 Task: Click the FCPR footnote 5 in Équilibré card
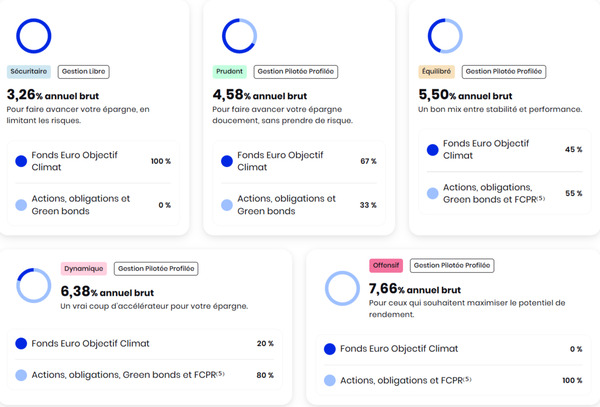pyautogui.click(x=541, y=198)
